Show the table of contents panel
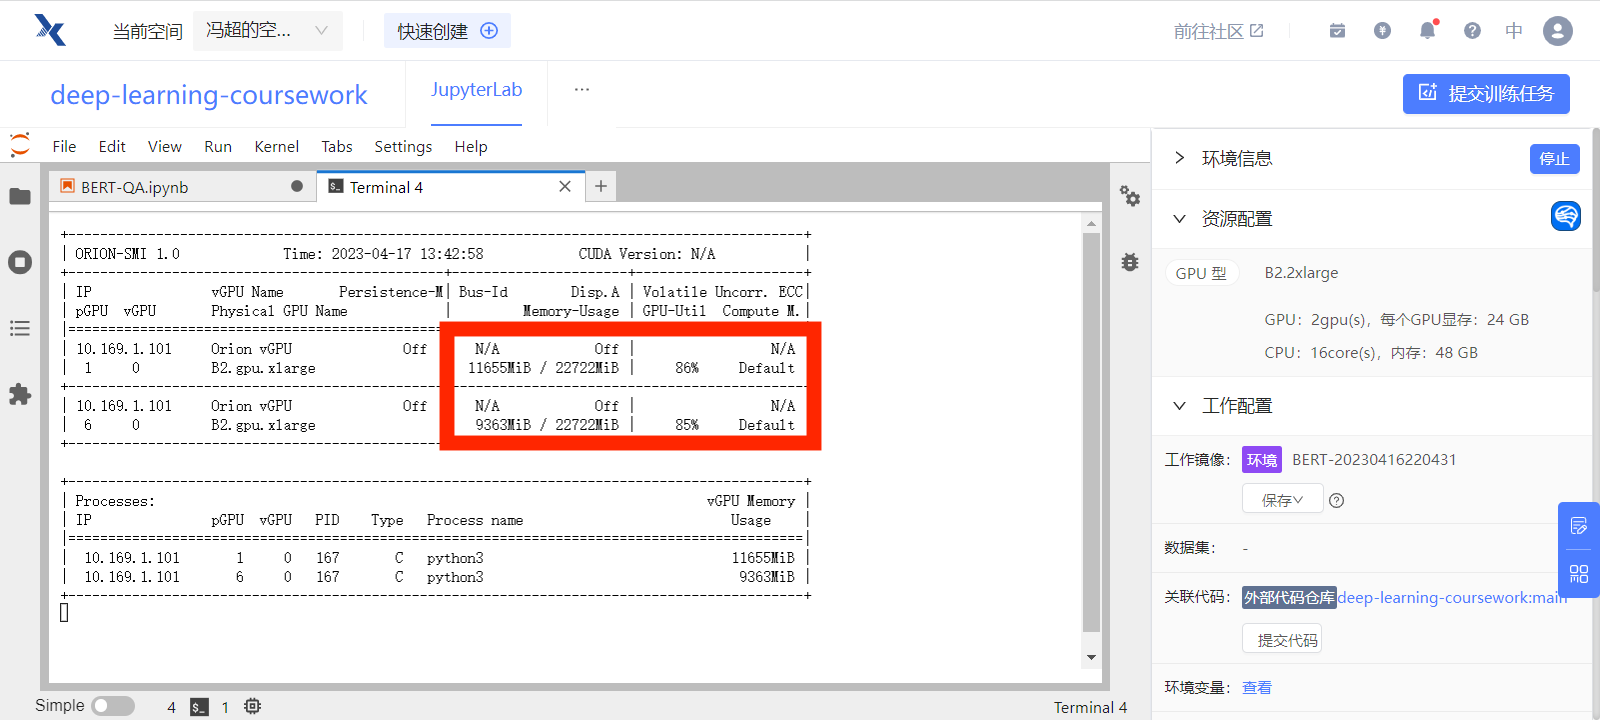 click(x=20, y=329)
